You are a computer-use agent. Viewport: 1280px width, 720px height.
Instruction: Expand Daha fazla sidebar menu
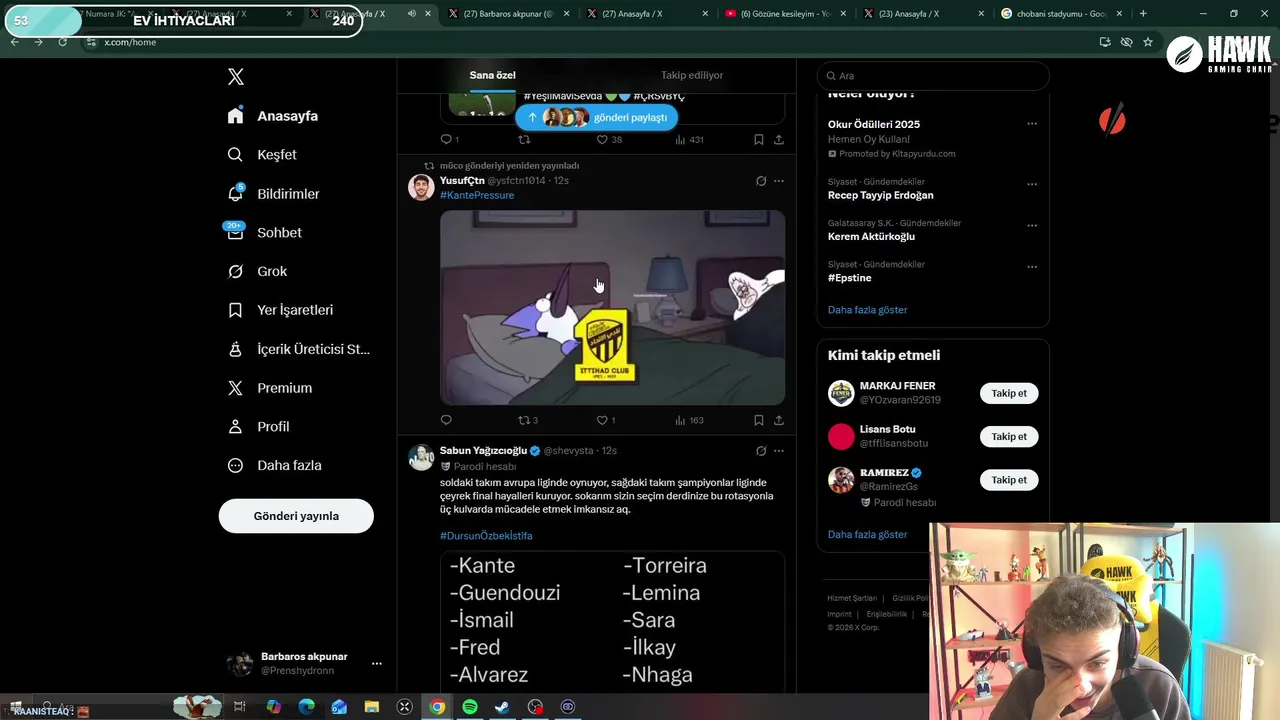(x=275, y=466)
